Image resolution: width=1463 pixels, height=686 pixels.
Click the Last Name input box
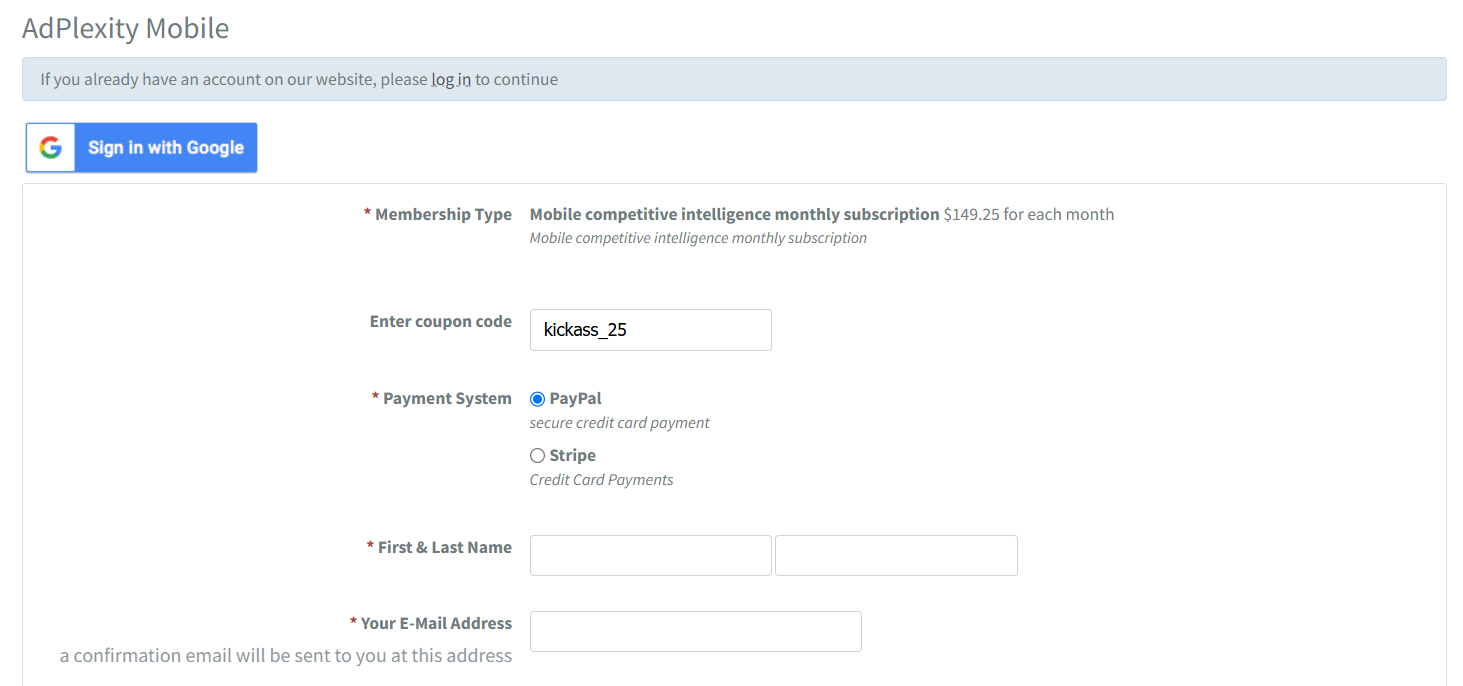[x=896, y=556]
